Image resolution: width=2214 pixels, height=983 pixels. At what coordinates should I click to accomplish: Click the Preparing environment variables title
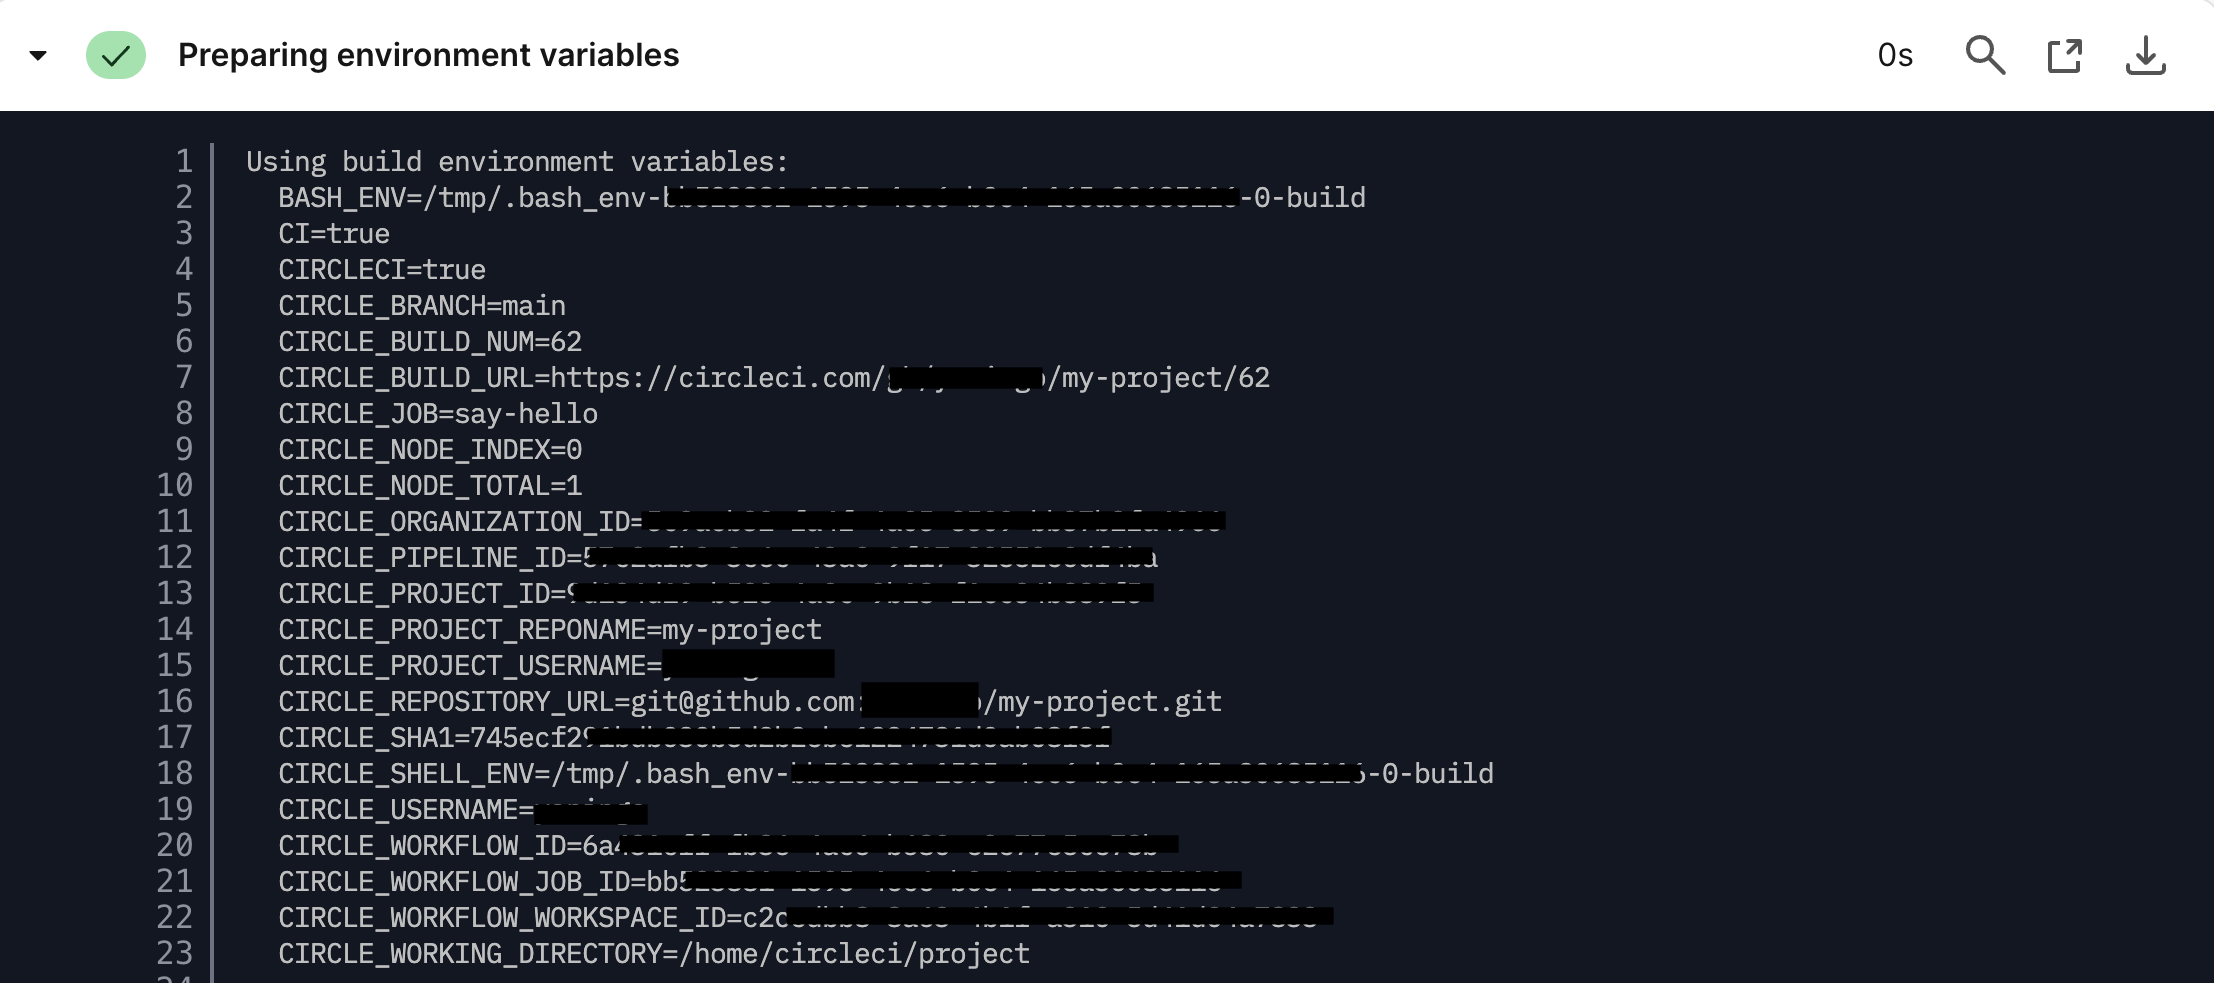(428, 55)
